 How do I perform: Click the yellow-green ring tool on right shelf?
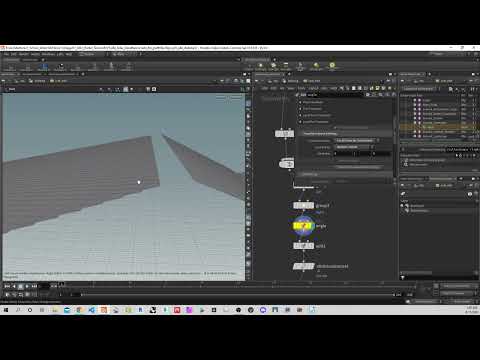coord(332,66)
